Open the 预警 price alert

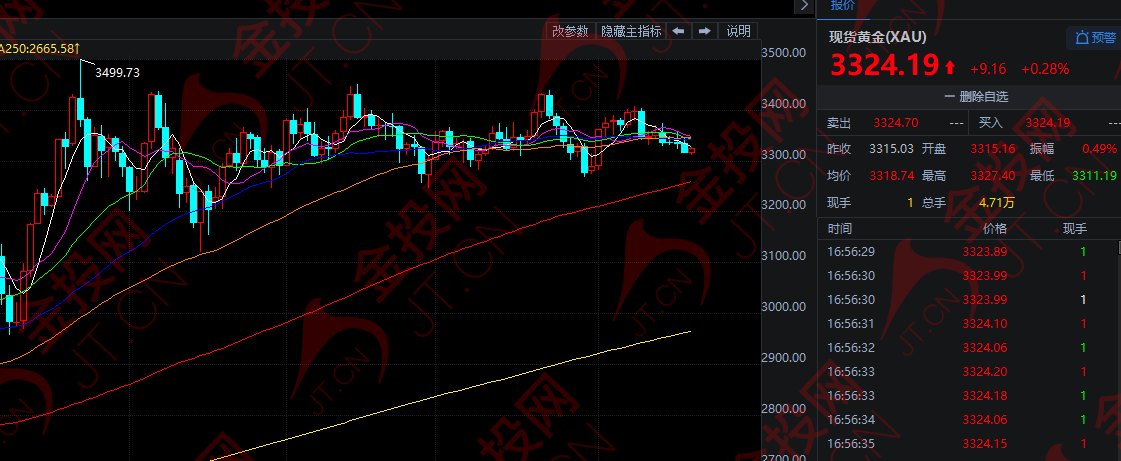(x=1093, y=38)
